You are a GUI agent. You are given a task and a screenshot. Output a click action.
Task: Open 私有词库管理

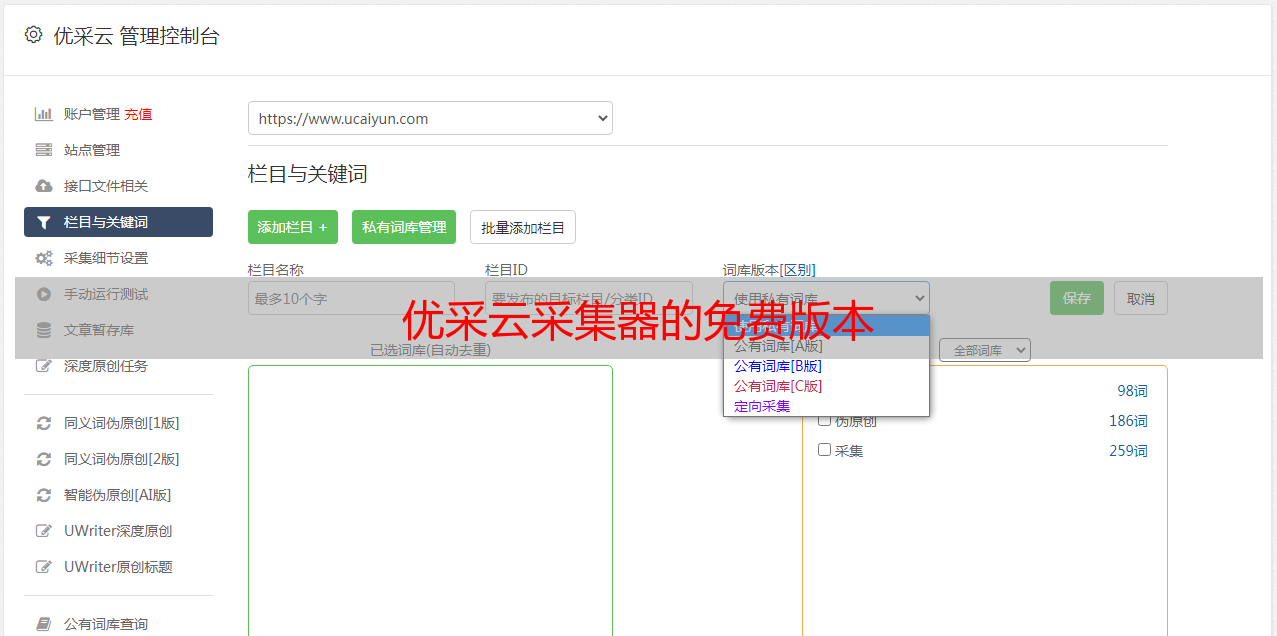(404, 227)
